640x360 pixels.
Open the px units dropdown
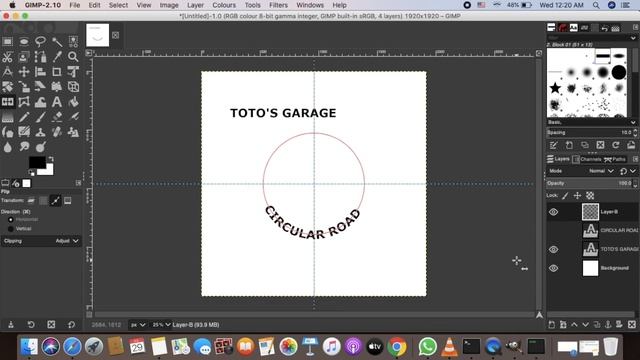138,325
